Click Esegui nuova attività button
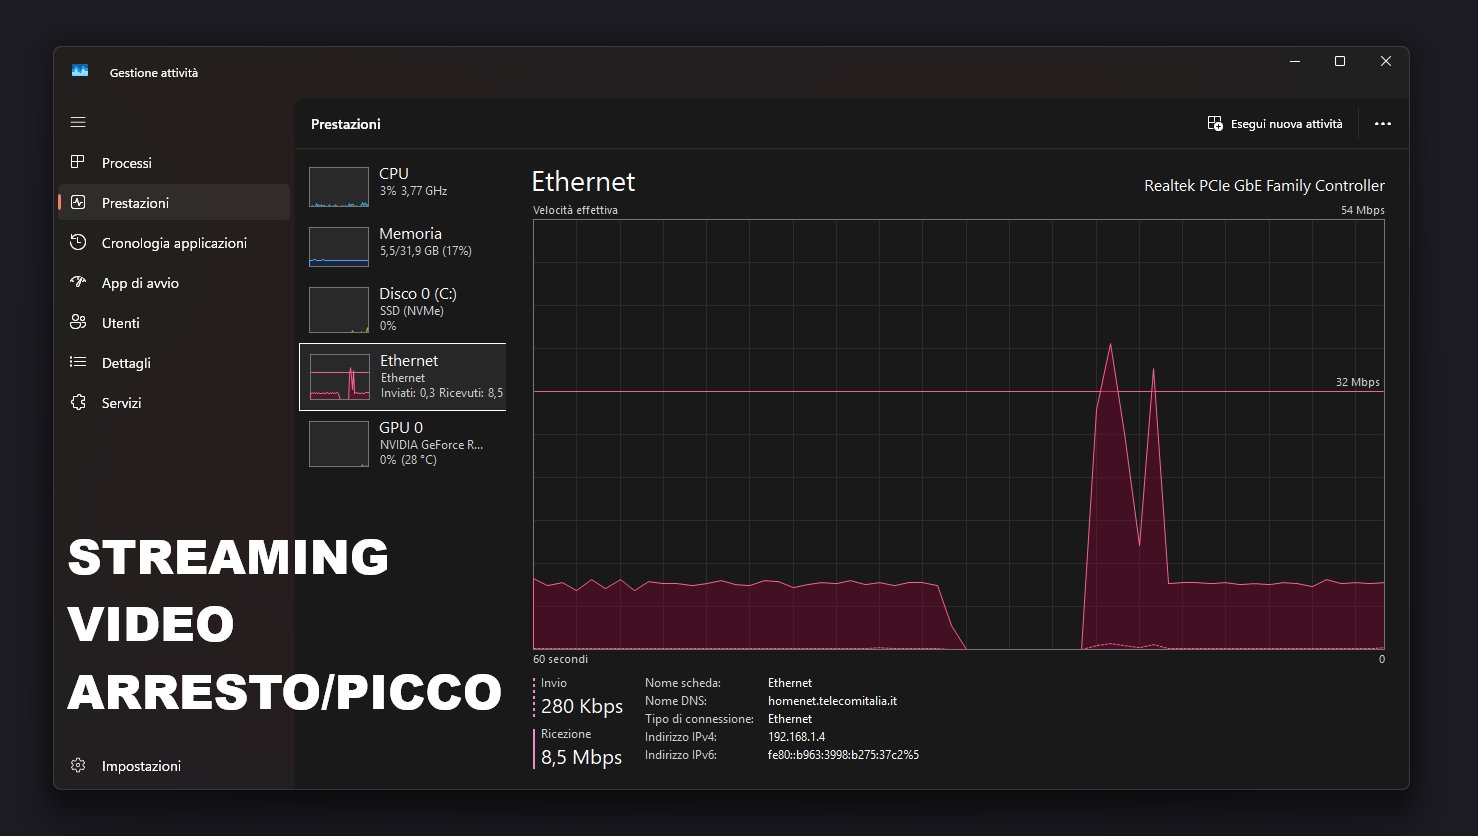 click(x=1275, y=124)
